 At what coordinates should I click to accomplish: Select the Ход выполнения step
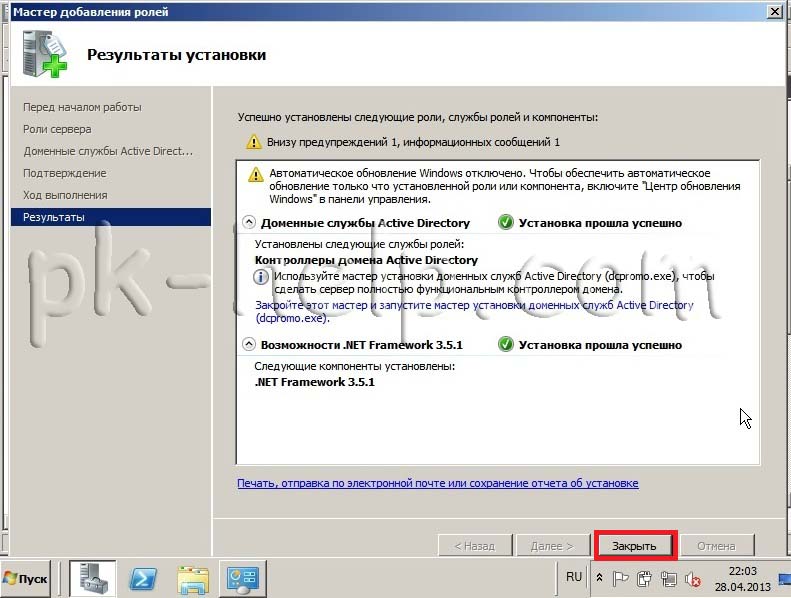(x=65, y=195)
